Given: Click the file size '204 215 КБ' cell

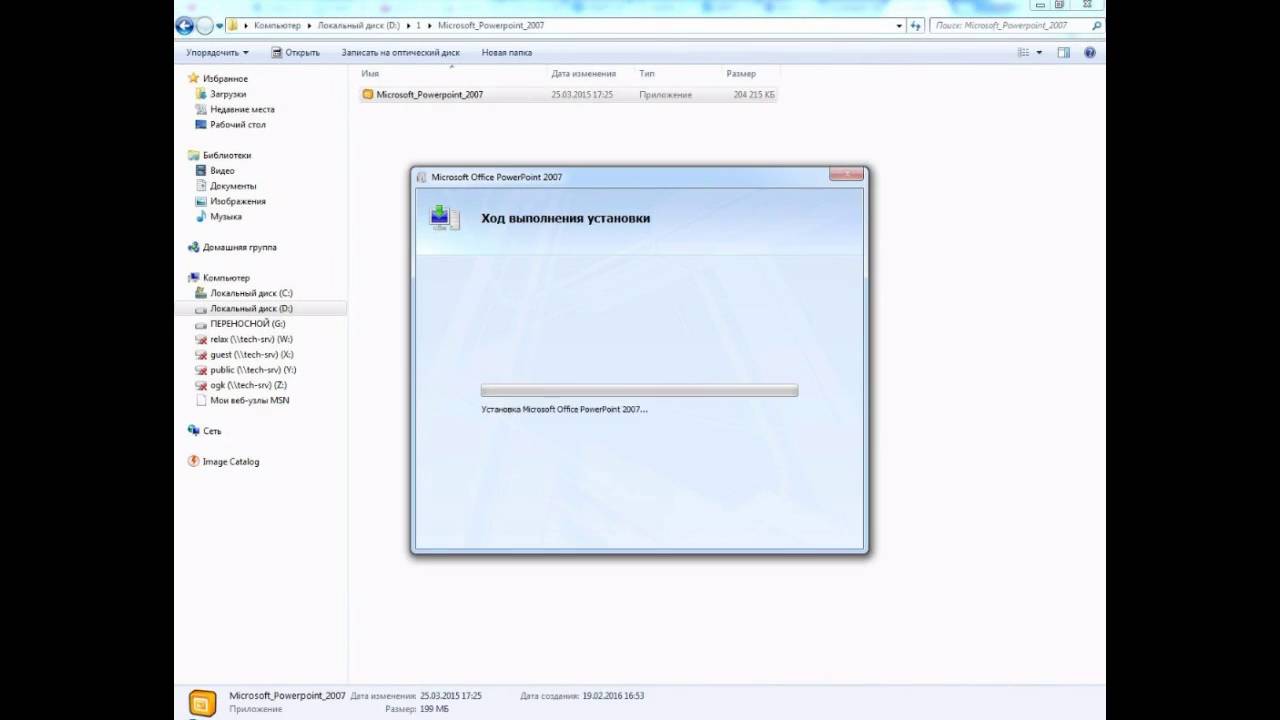Looking at the screenshot, I should coord(754,94).
